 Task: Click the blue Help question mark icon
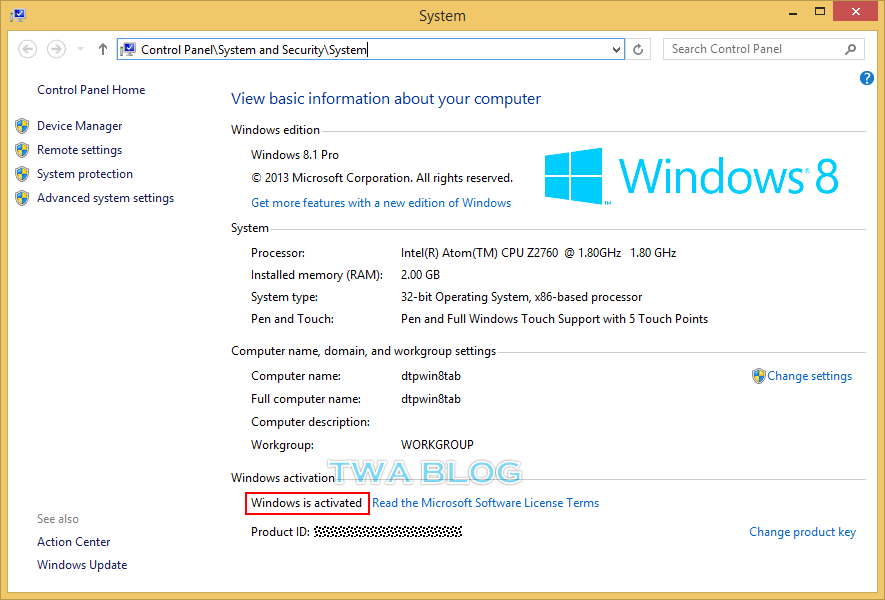(866, 78)
